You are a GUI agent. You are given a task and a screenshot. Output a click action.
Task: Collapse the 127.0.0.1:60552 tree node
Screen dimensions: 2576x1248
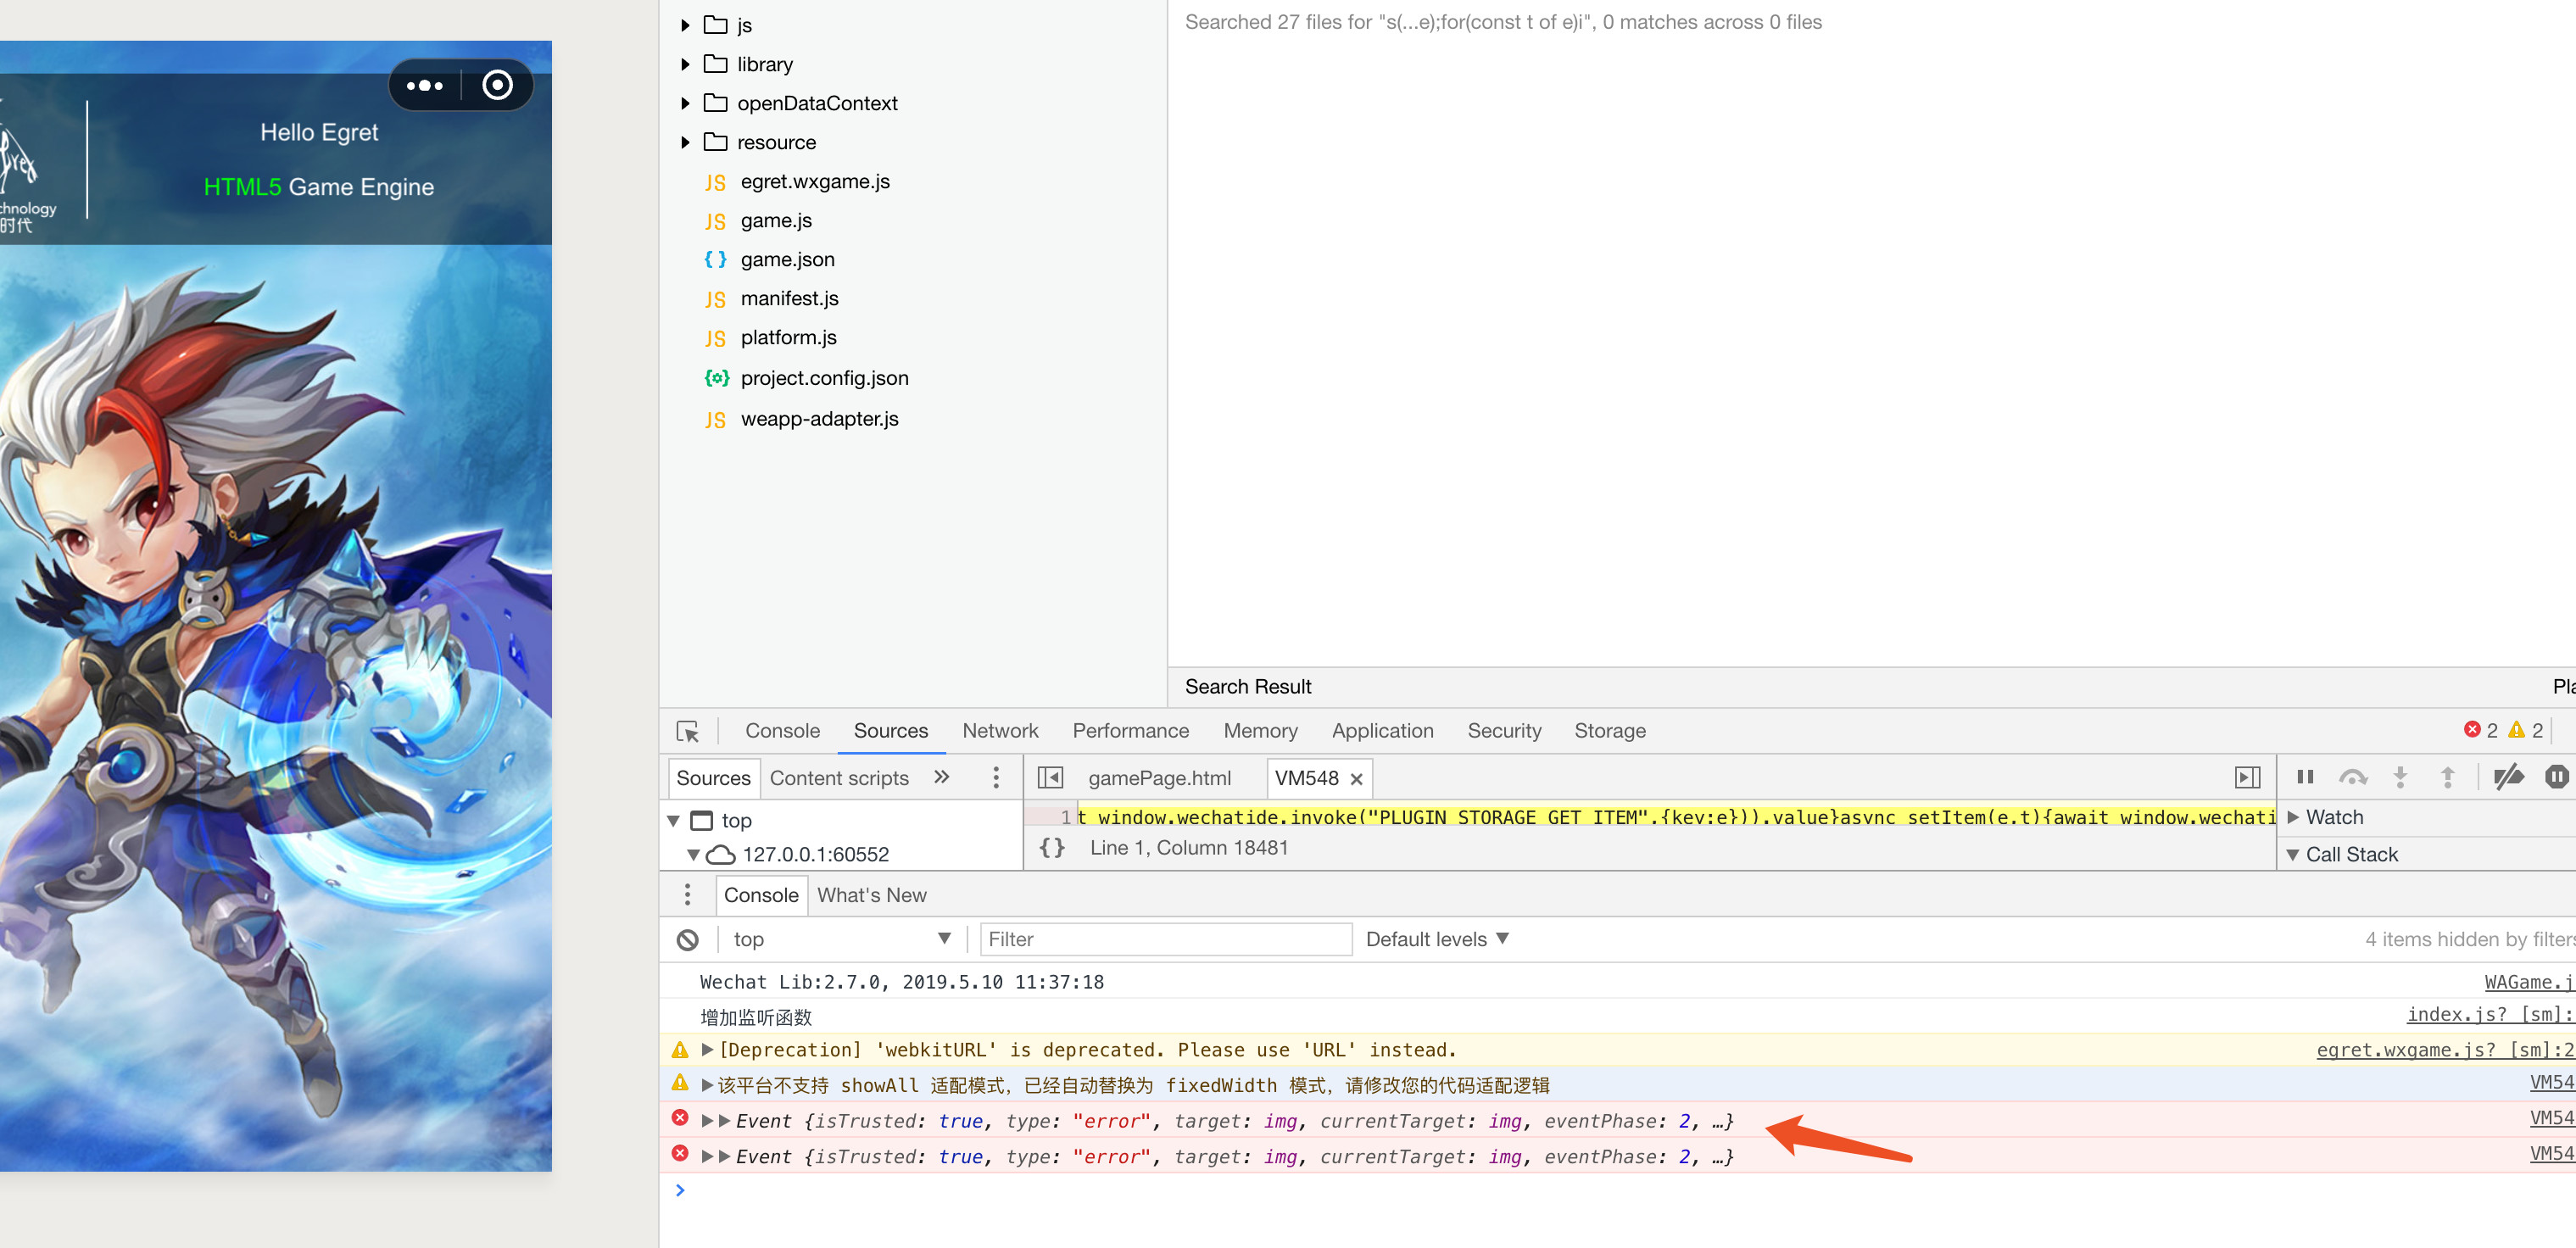click(x=693, y=855)
